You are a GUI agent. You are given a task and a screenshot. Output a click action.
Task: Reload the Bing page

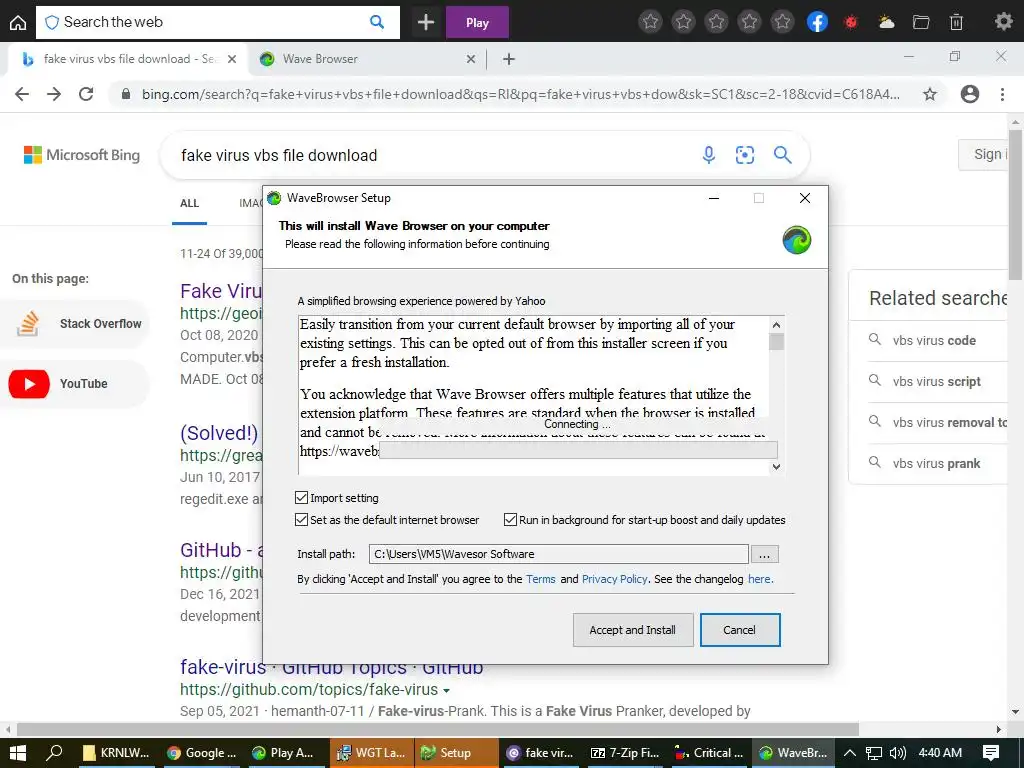pyautogui.click(x=86, y=94)
